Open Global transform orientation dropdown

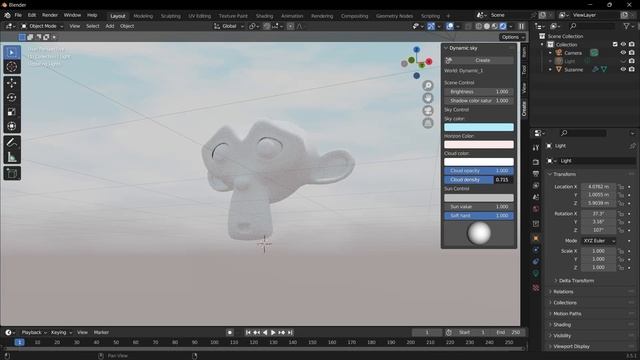(x=229, y=26)
